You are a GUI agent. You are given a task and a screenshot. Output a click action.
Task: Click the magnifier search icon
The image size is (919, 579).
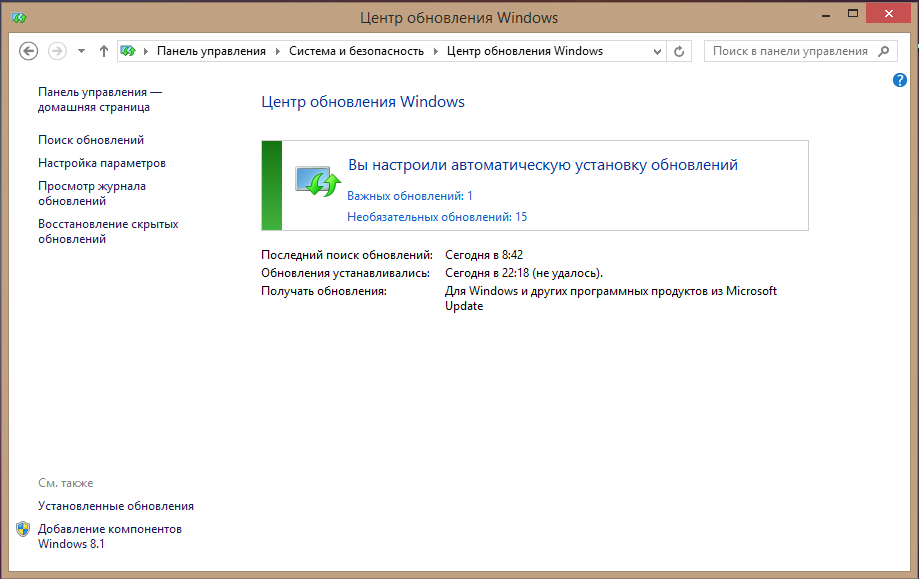[x=883, y=51]
